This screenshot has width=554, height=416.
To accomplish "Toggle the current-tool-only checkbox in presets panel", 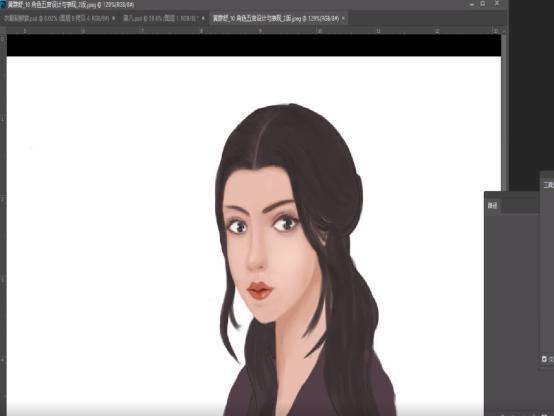I will 544,359.
